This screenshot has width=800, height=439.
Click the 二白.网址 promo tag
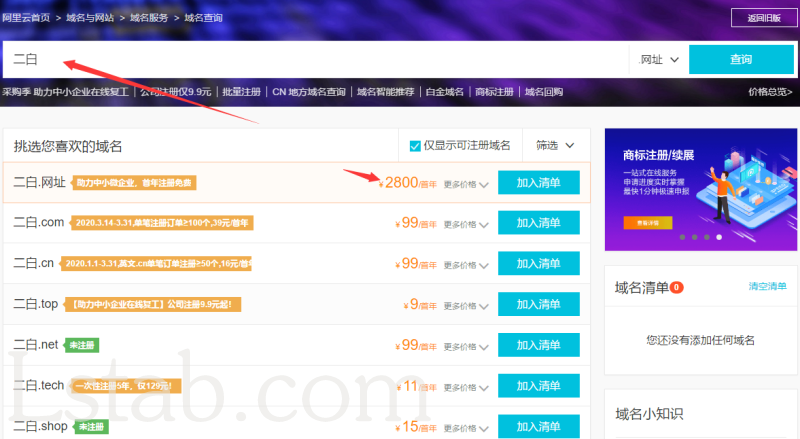(134, 183)
